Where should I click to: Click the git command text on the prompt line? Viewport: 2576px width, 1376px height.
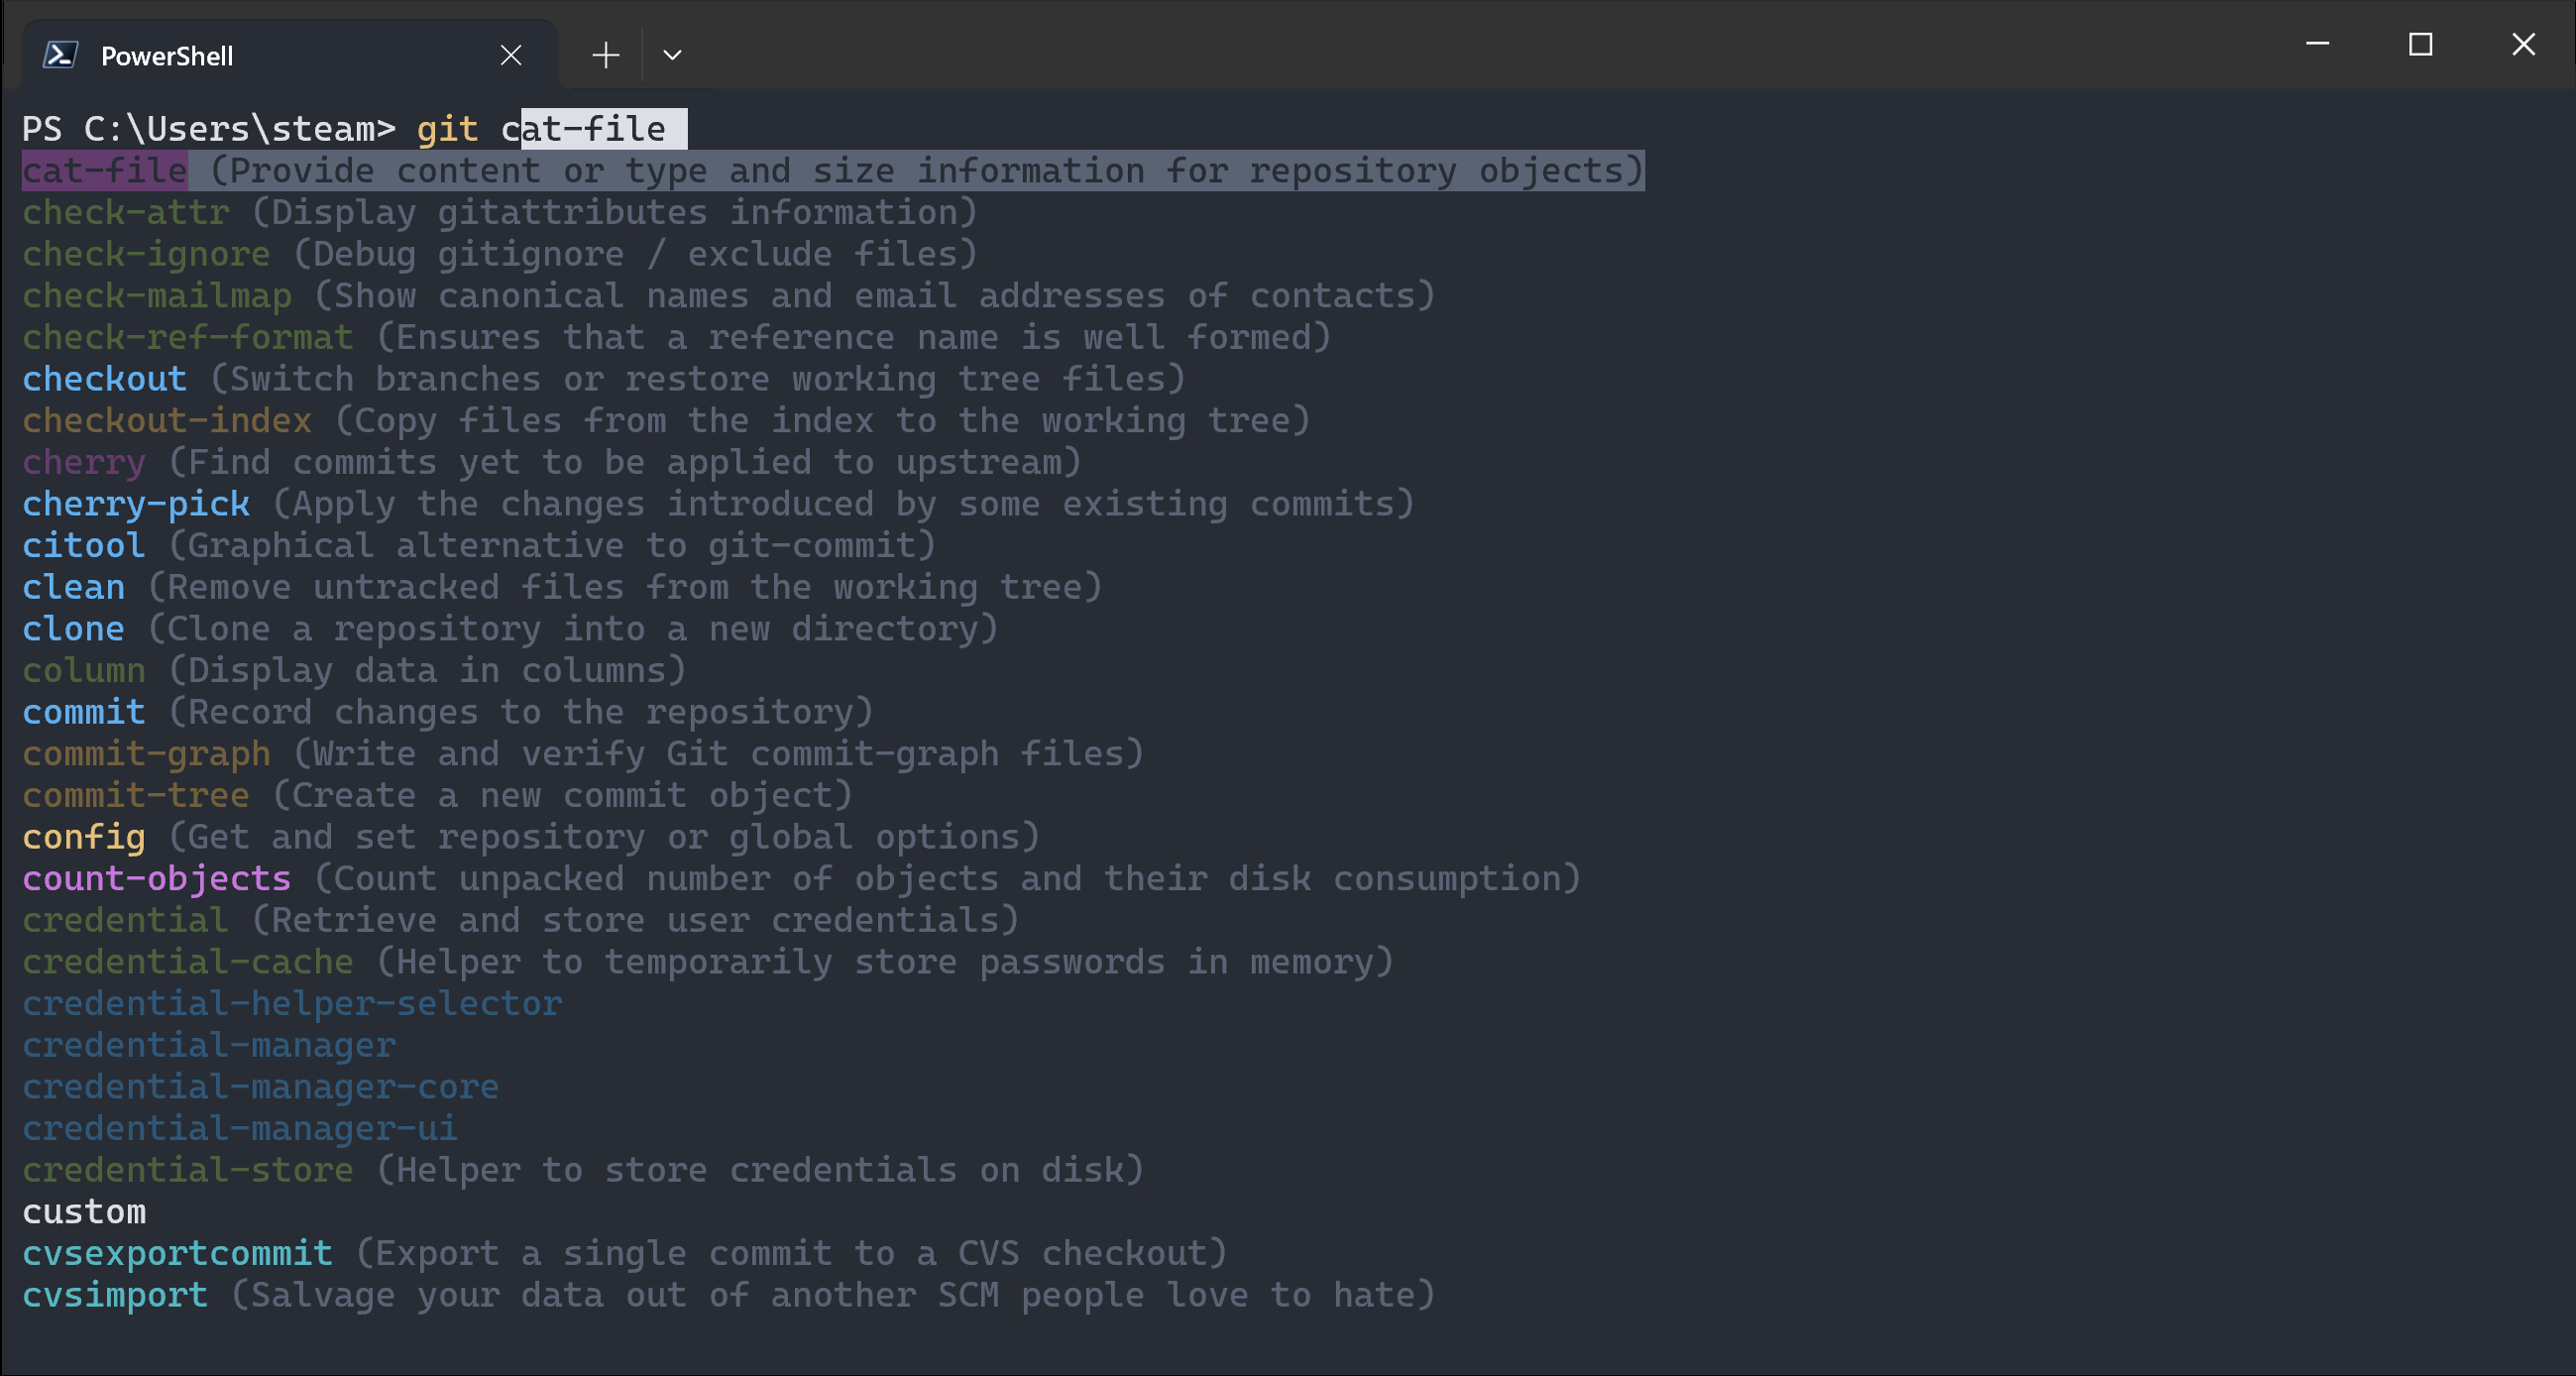(x=447, y=128)
